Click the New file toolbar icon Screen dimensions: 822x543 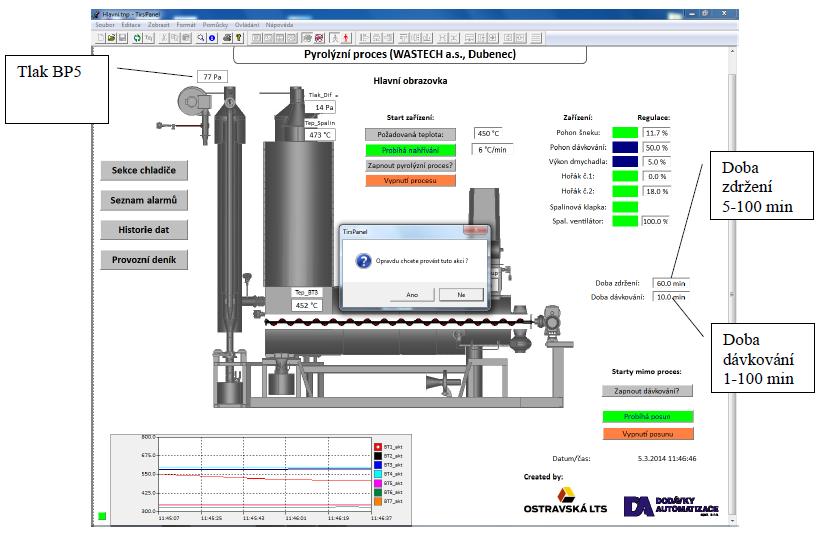point(101,38)
